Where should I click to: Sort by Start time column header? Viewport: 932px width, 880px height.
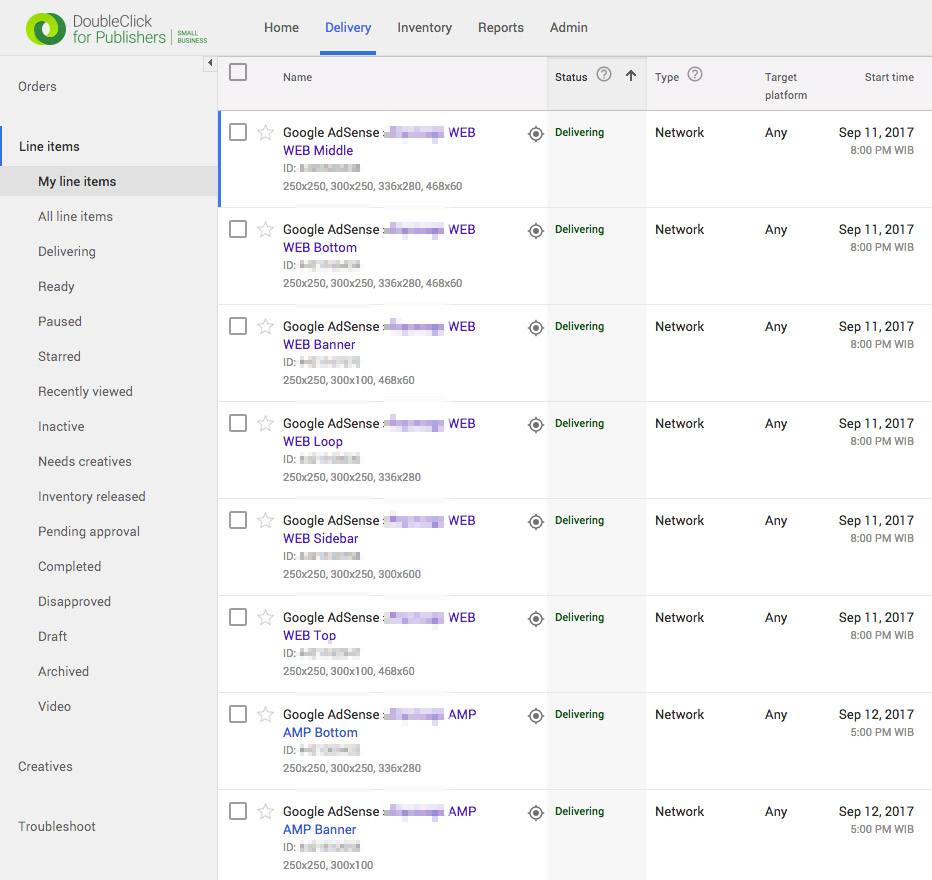(889, 77)
